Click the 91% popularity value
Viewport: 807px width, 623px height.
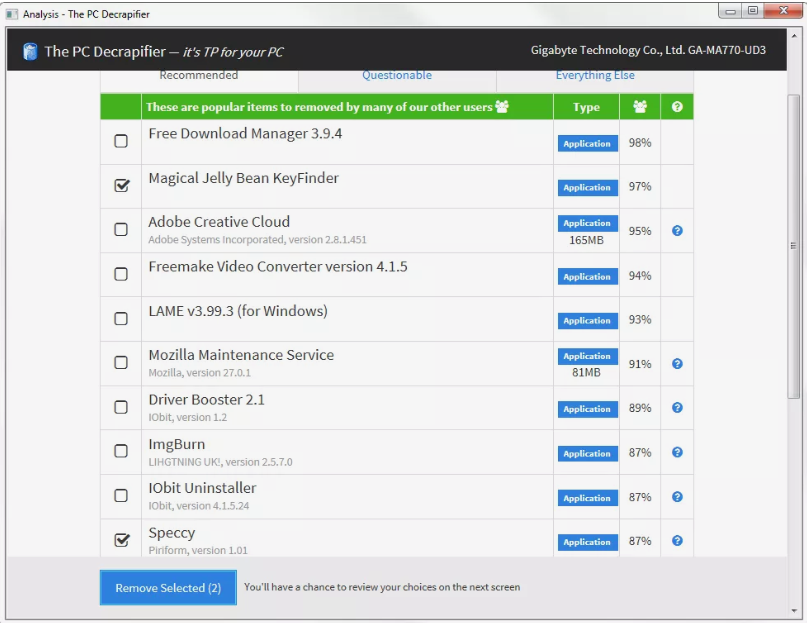pos(640,365)
